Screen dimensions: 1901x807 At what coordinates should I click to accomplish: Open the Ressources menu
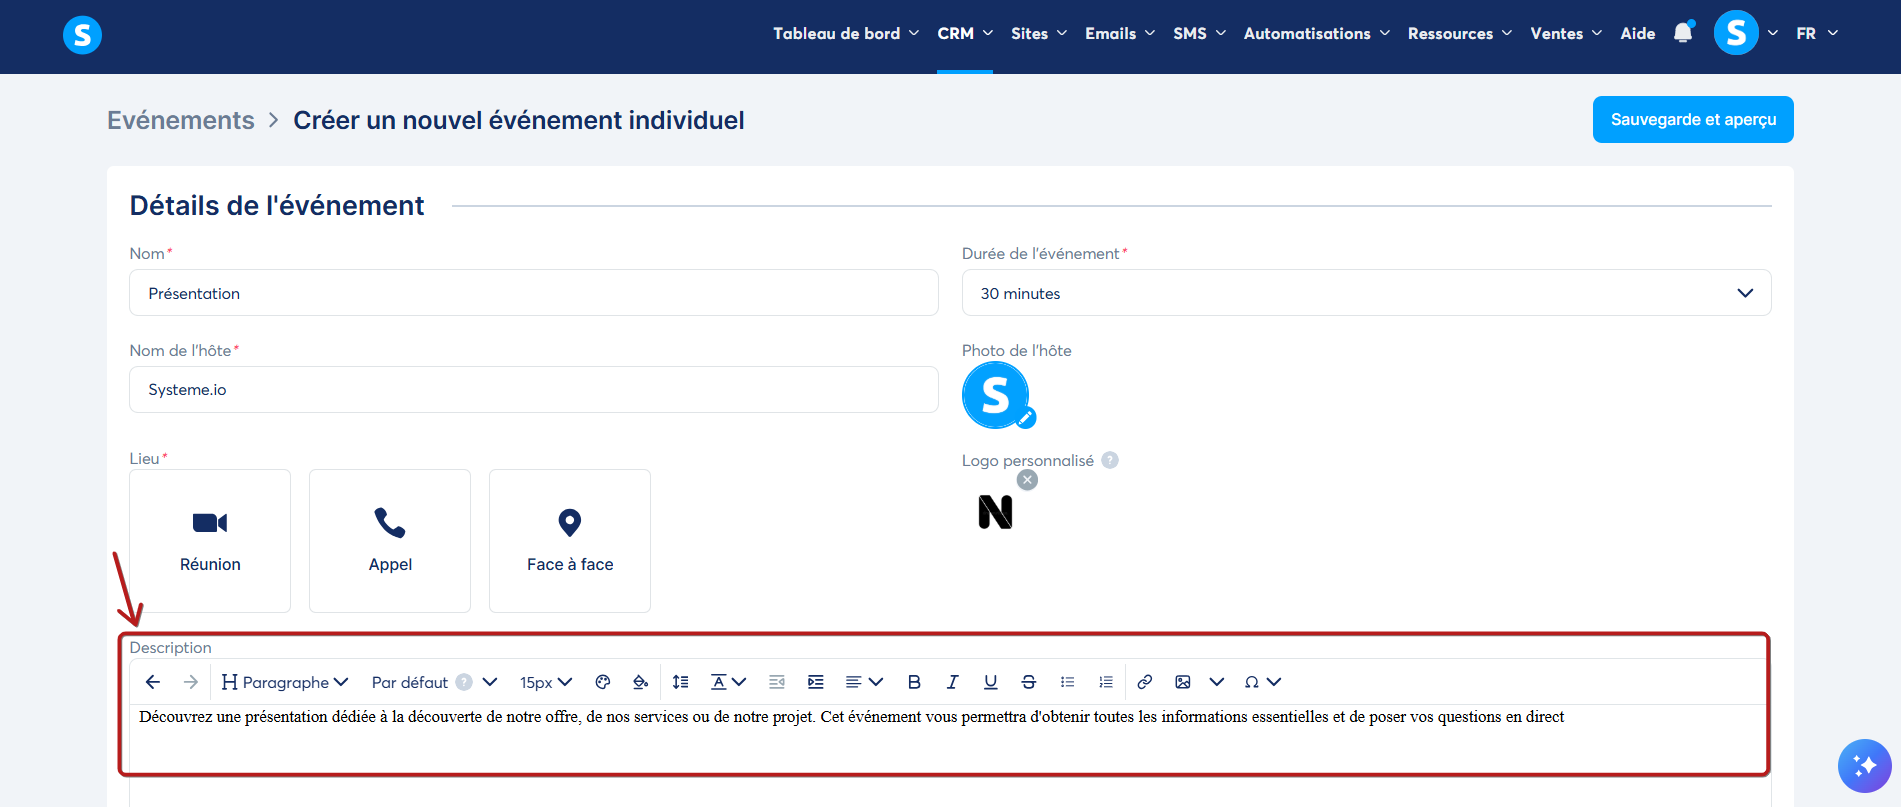point(1460,33)
